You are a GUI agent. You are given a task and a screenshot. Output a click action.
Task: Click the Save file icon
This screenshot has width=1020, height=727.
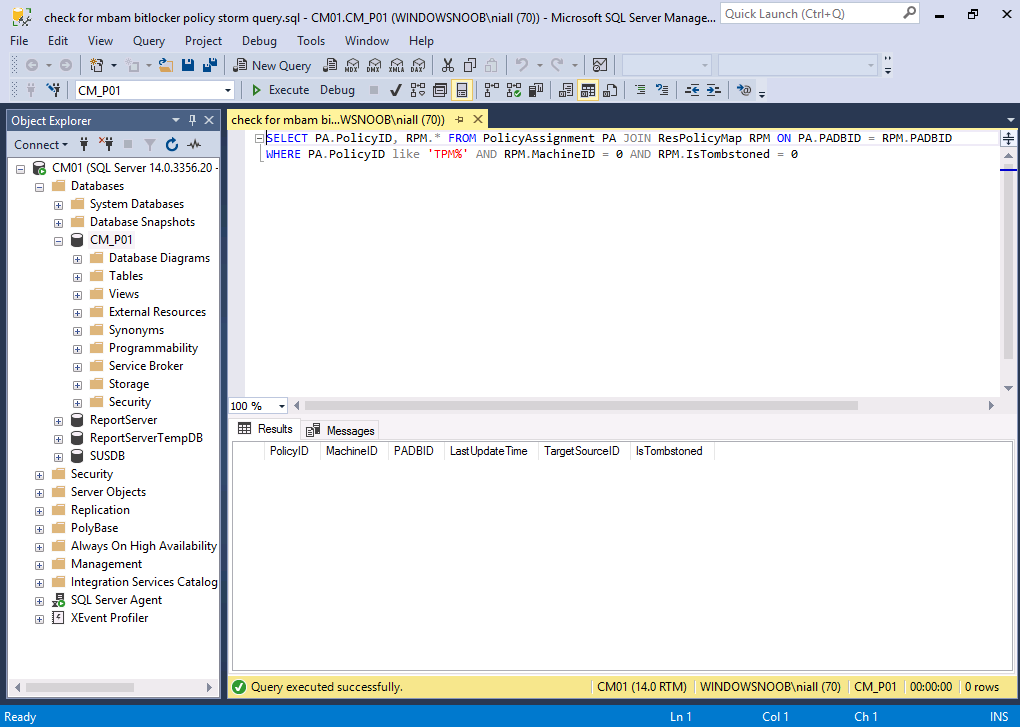click(x=188, y=65)
